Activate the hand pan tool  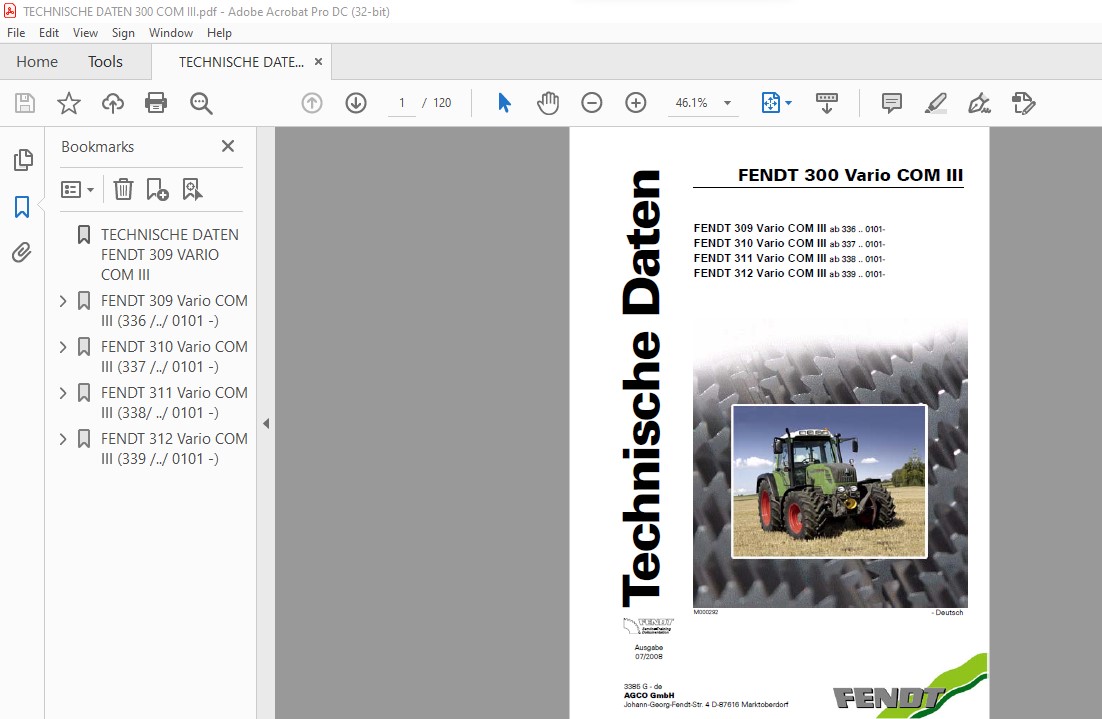coord(548,103)
